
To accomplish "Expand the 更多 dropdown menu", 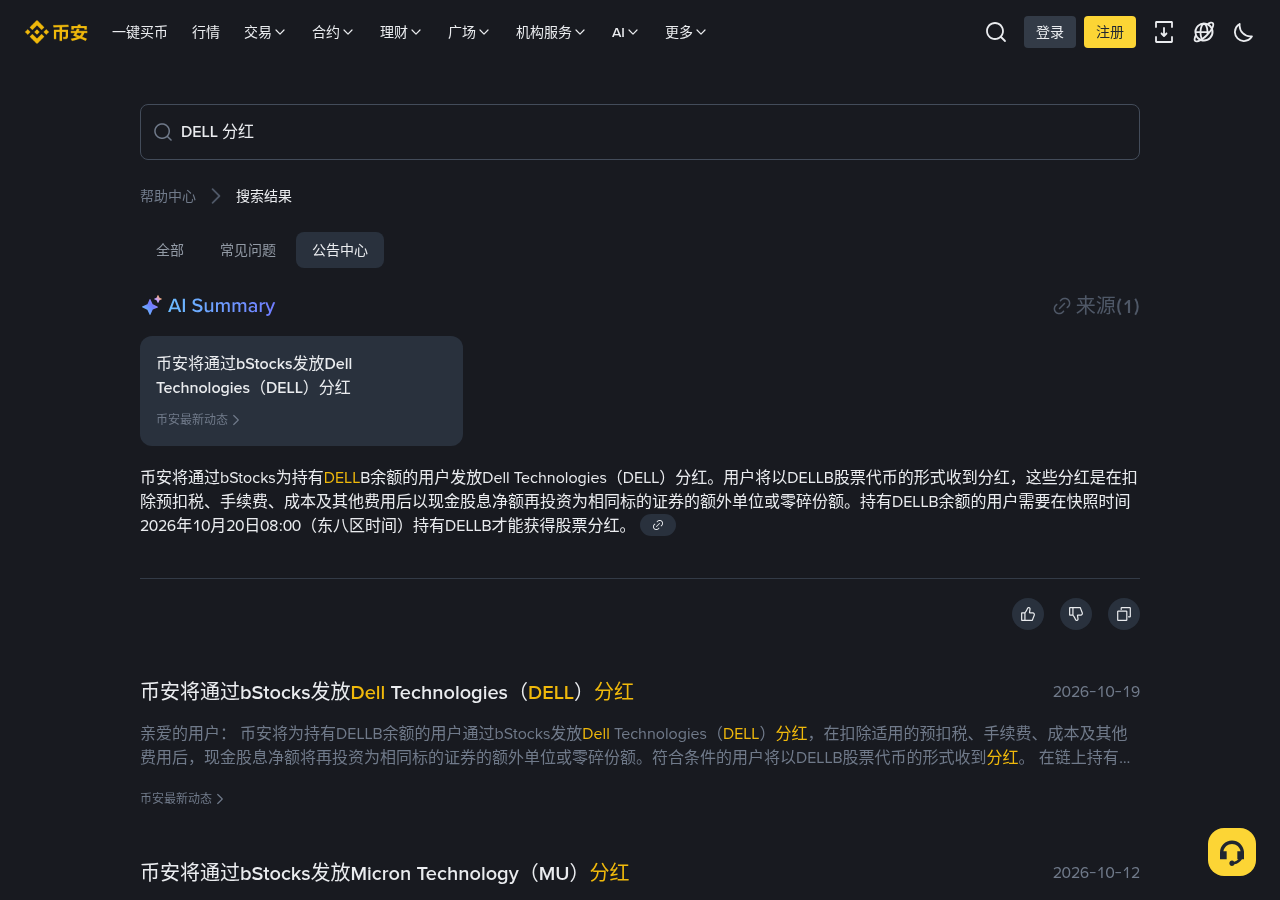I will click(x=686, y=32).
